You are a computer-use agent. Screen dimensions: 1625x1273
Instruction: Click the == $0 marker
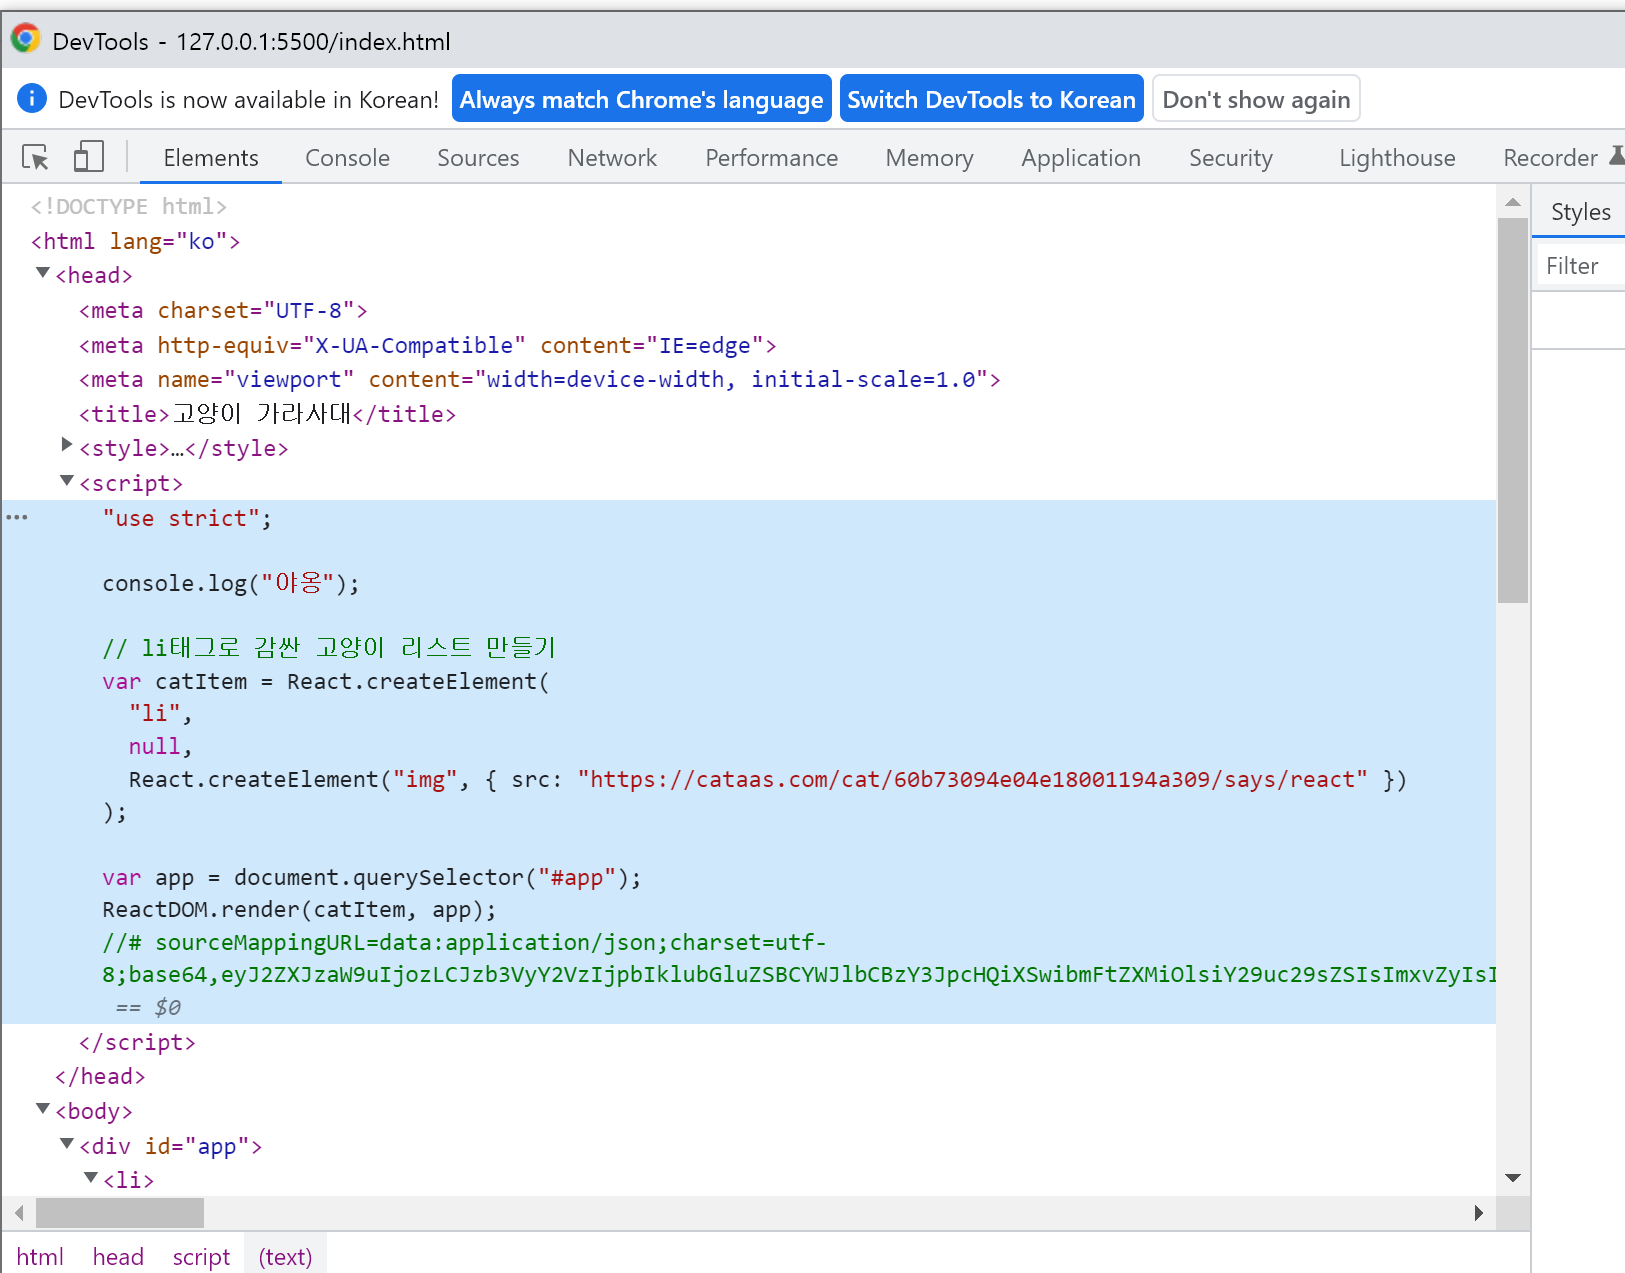pos(148,1007)
